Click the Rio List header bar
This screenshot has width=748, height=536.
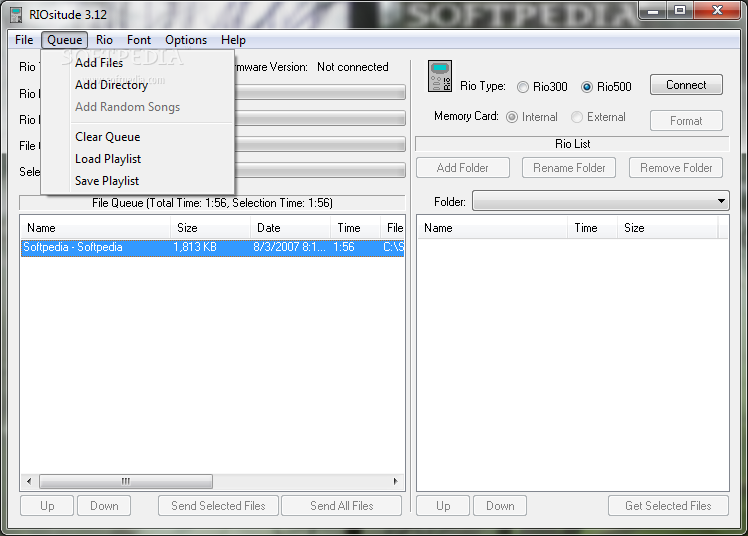572,144
